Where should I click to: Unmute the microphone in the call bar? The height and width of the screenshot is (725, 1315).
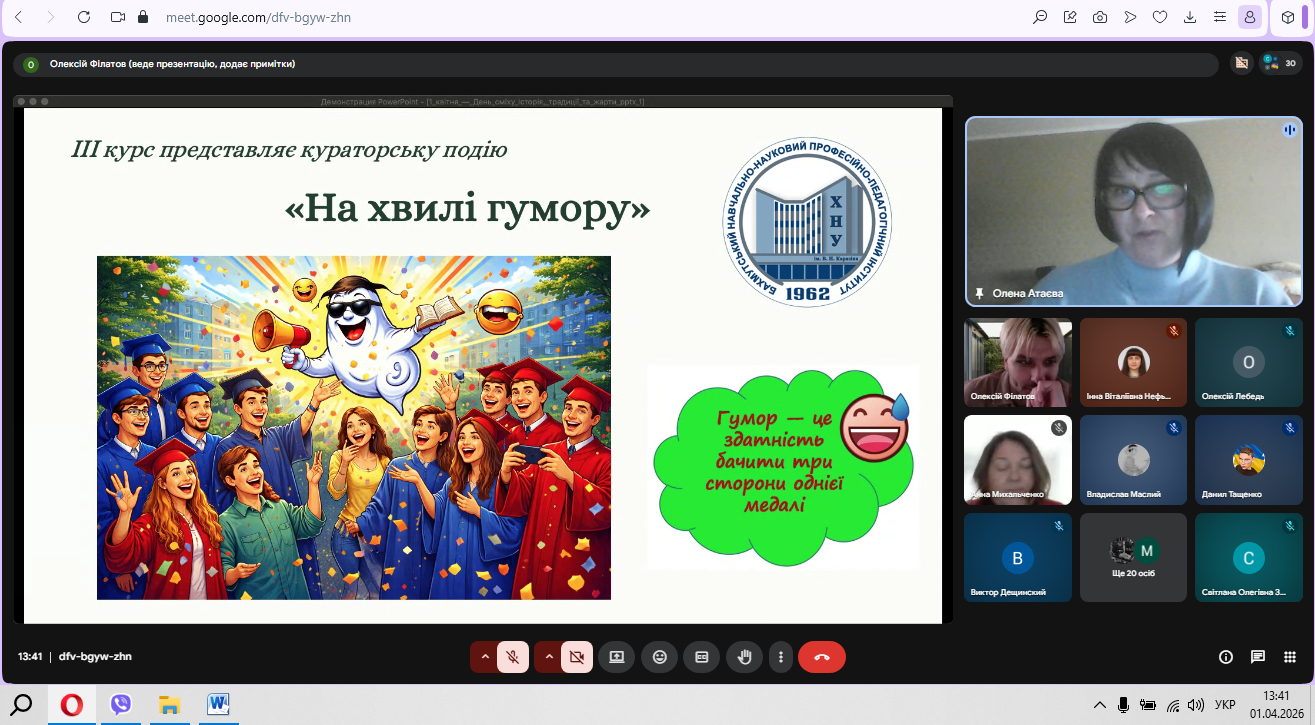tap(513, 657)
